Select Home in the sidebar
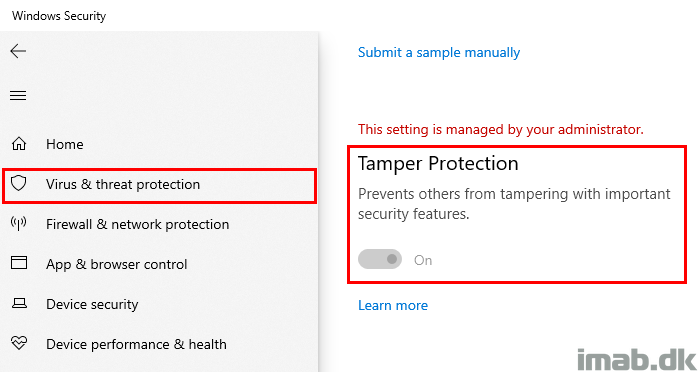Screen dimensions: 700x372 (x=65, y=144)
